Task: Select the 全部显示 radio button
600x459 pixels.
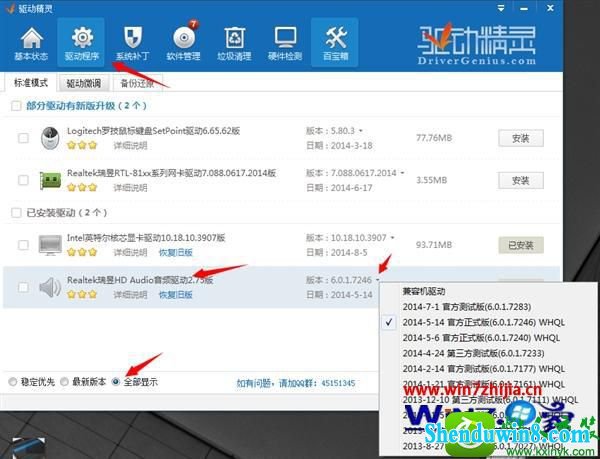Action: (x=116, y=382)
